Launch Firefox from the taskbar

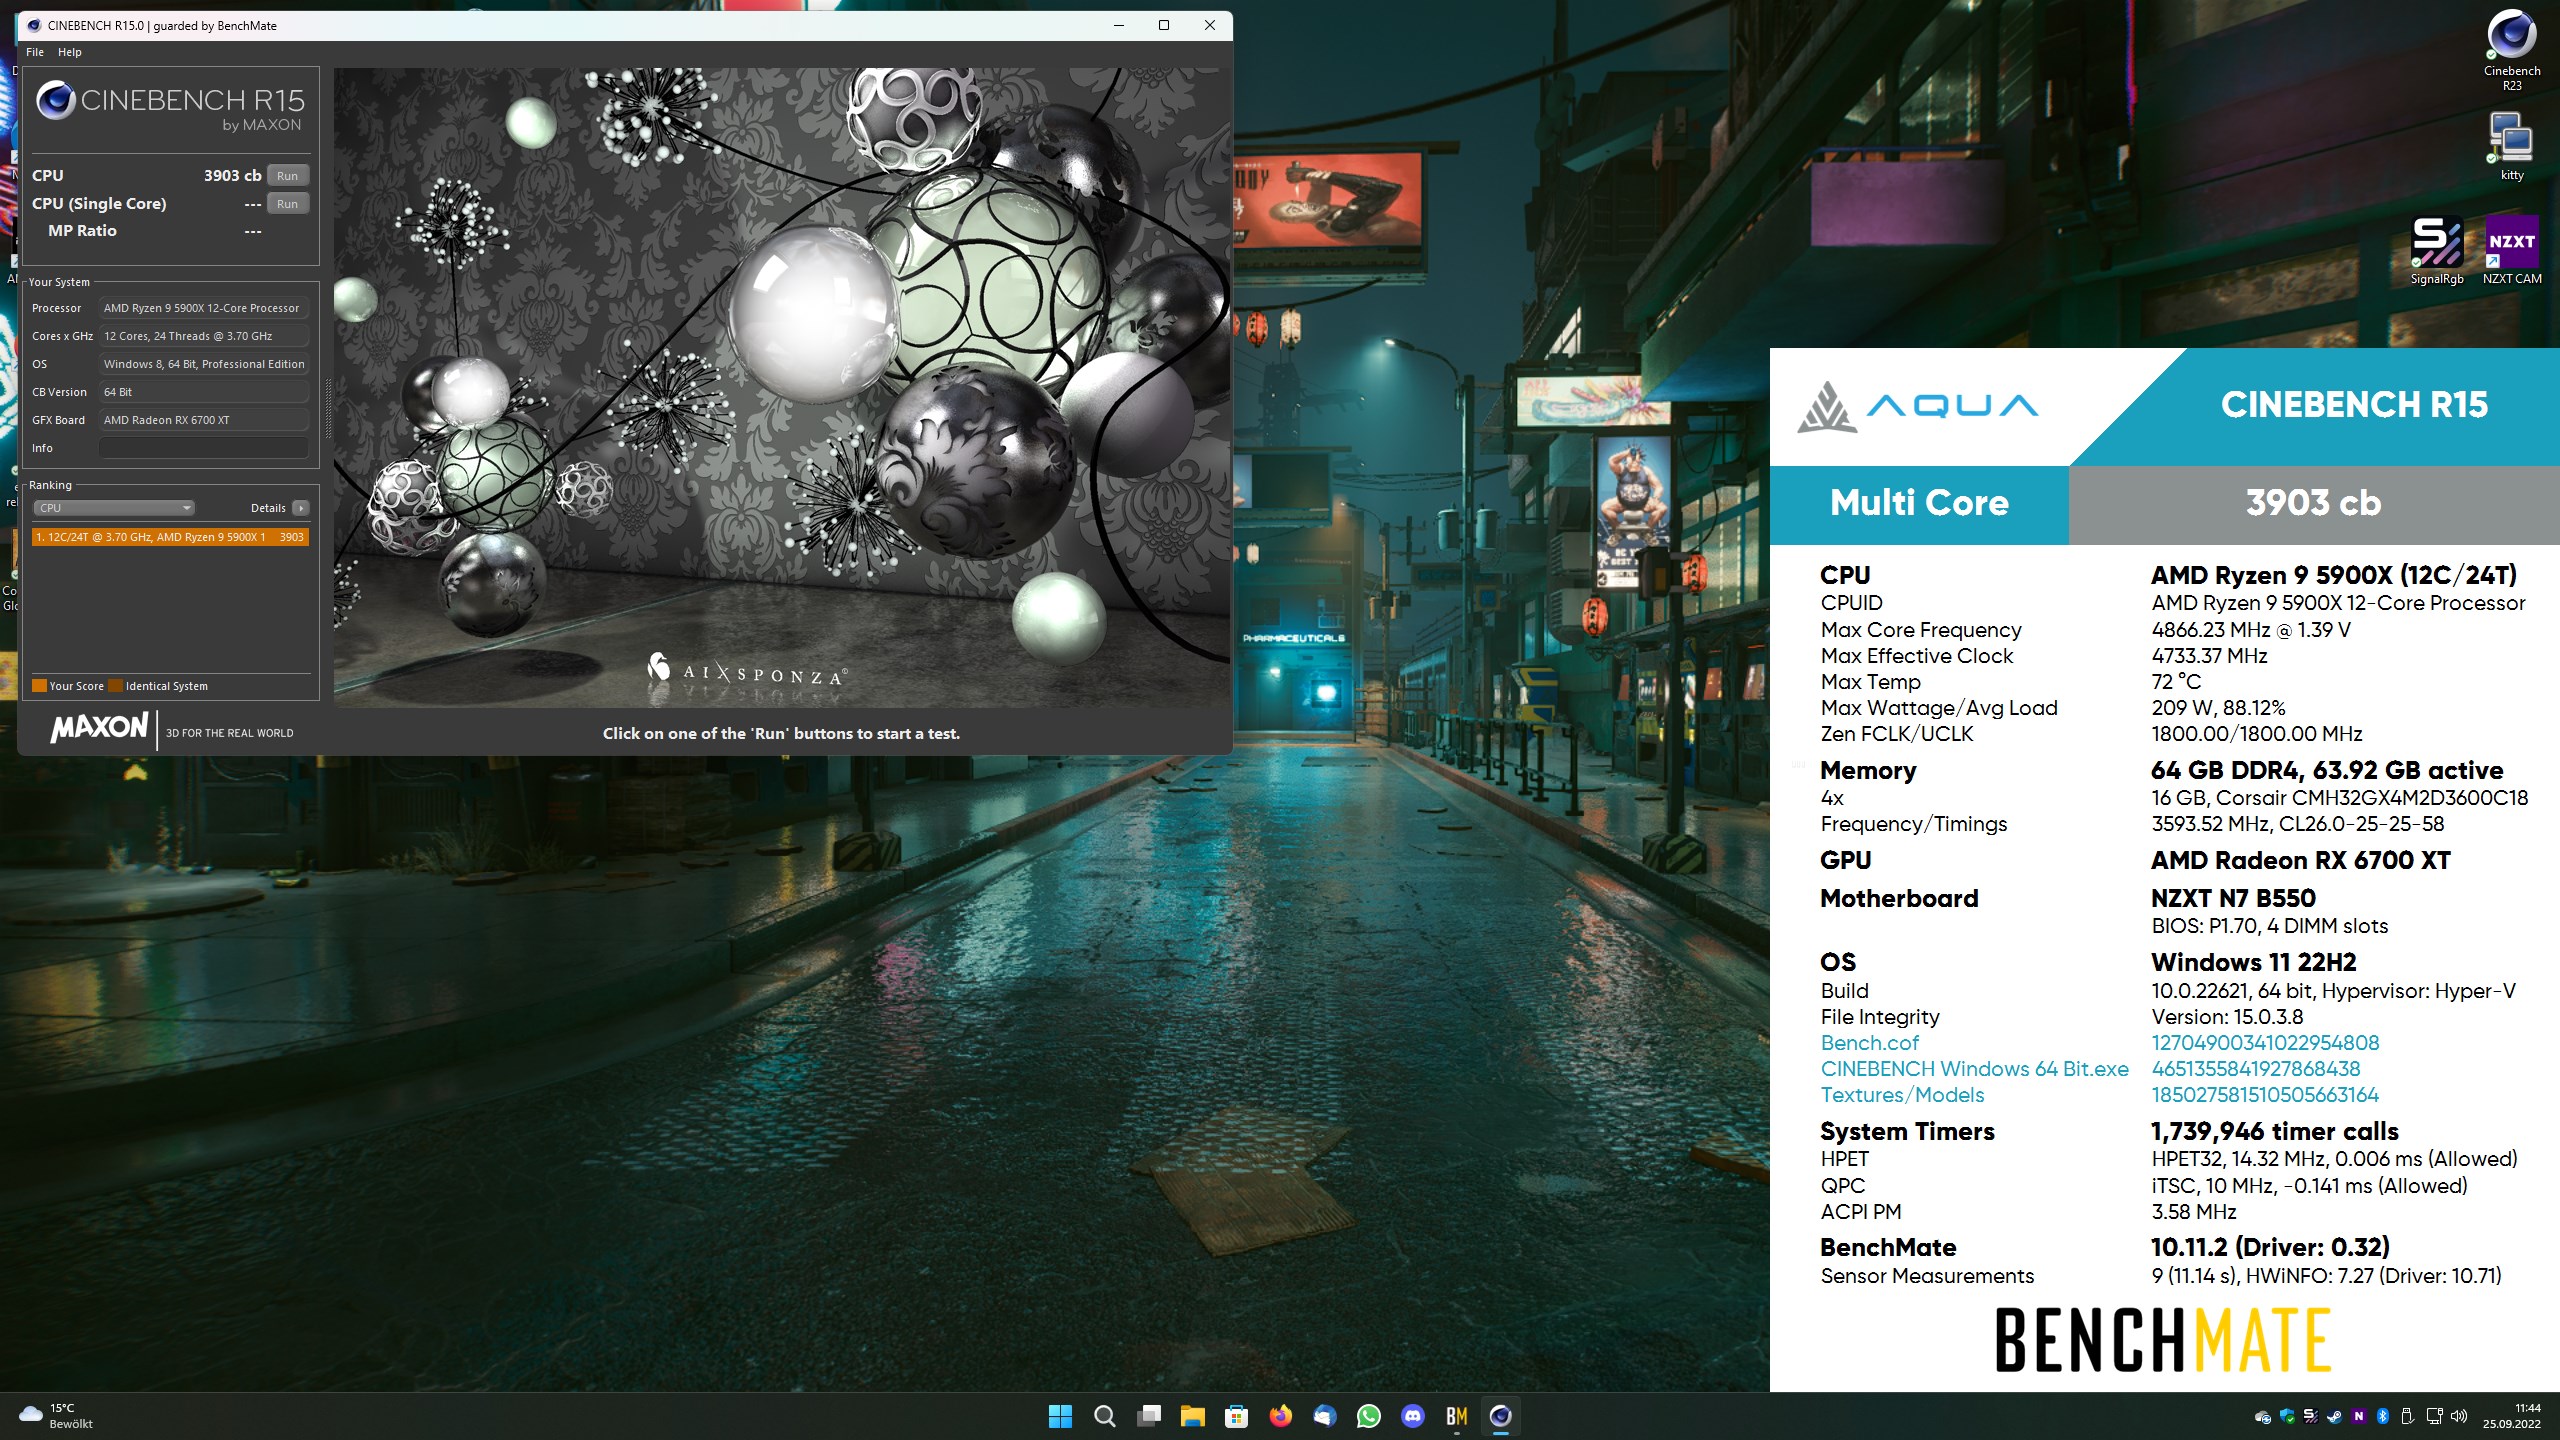tap(1280, 1416)
